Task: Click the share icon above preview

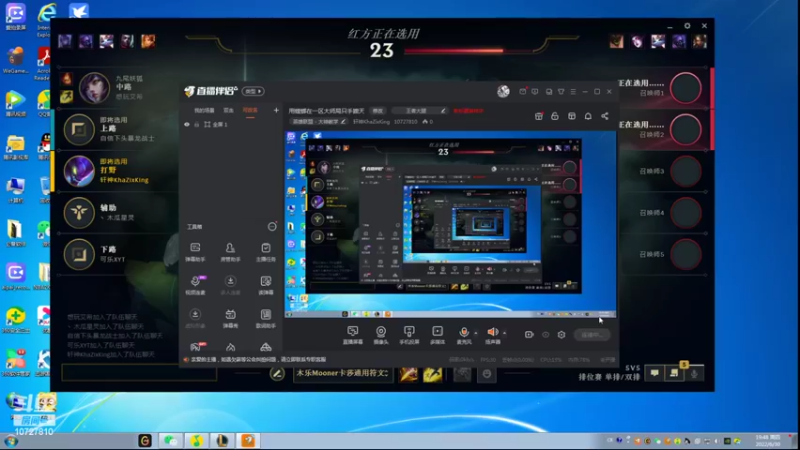Action: click(x=605, y=116)
